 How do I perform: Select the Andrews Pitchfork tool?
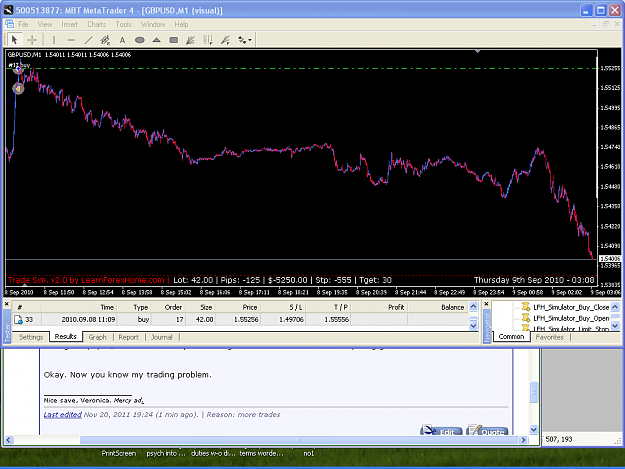click(225, 40)
